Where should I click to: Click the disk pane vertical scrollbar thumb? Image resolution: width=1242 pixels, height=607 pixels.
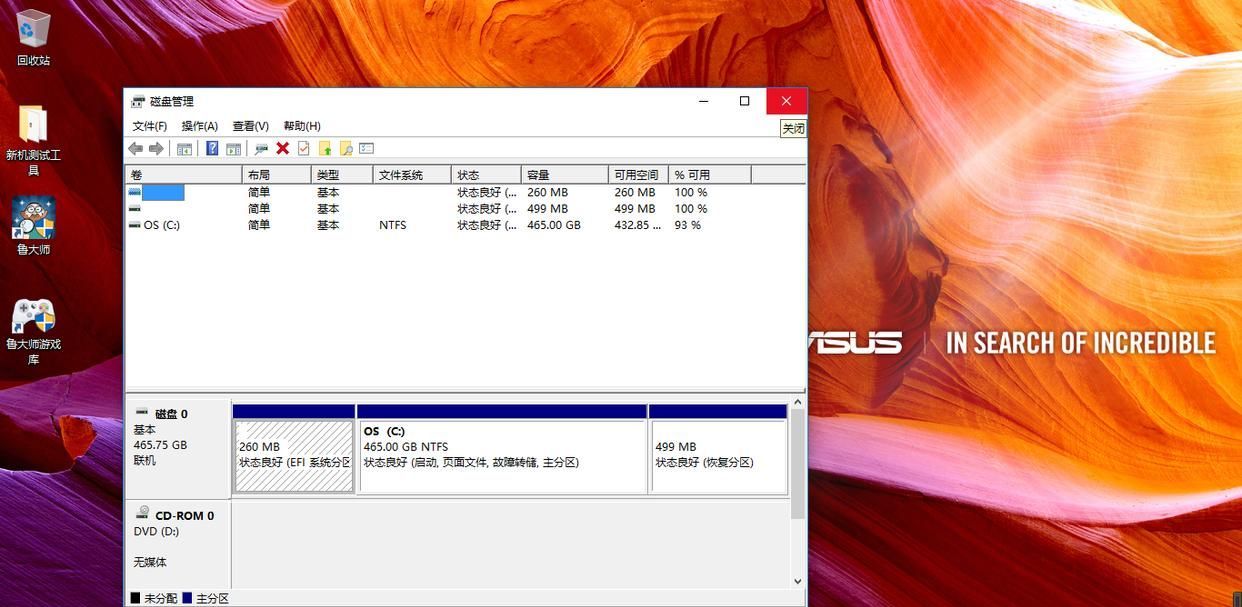[798, 464]
